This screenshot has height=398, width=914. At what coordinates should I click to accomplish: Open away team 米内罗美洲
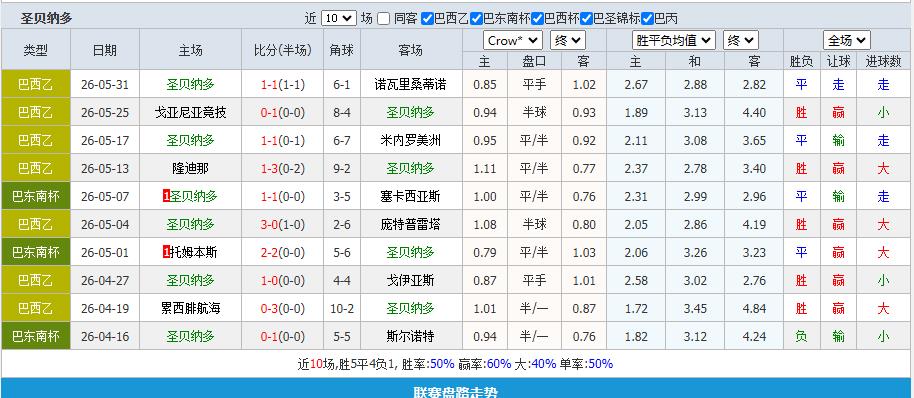click(x=411, y=140)
